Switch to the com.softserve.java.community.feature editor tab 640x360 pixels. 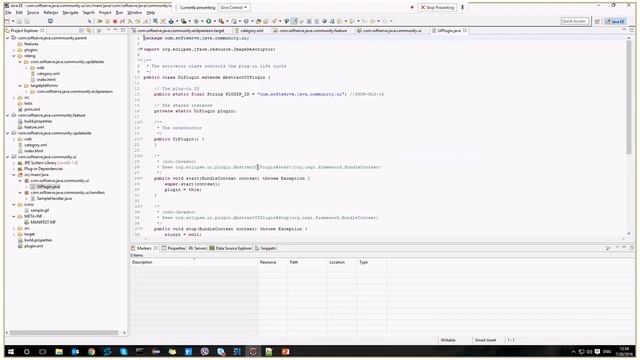tap(313, 31)
